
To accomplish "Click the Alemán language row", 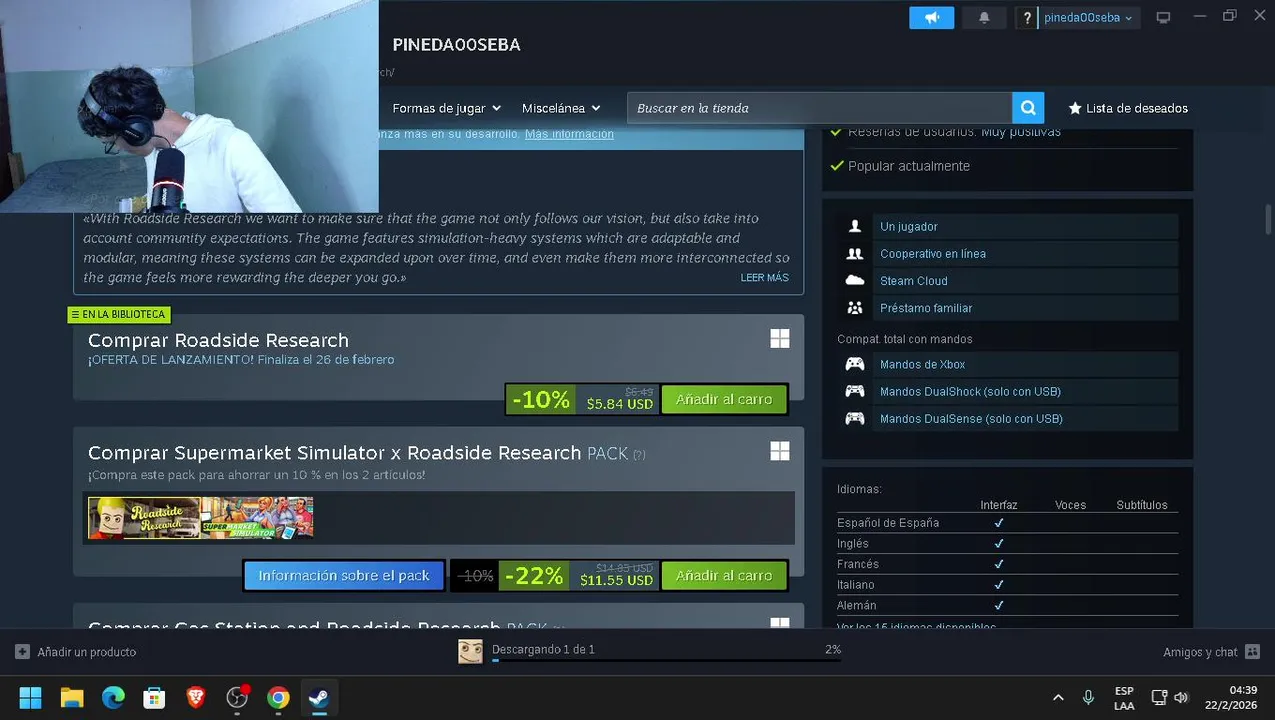I will 1007,606.
